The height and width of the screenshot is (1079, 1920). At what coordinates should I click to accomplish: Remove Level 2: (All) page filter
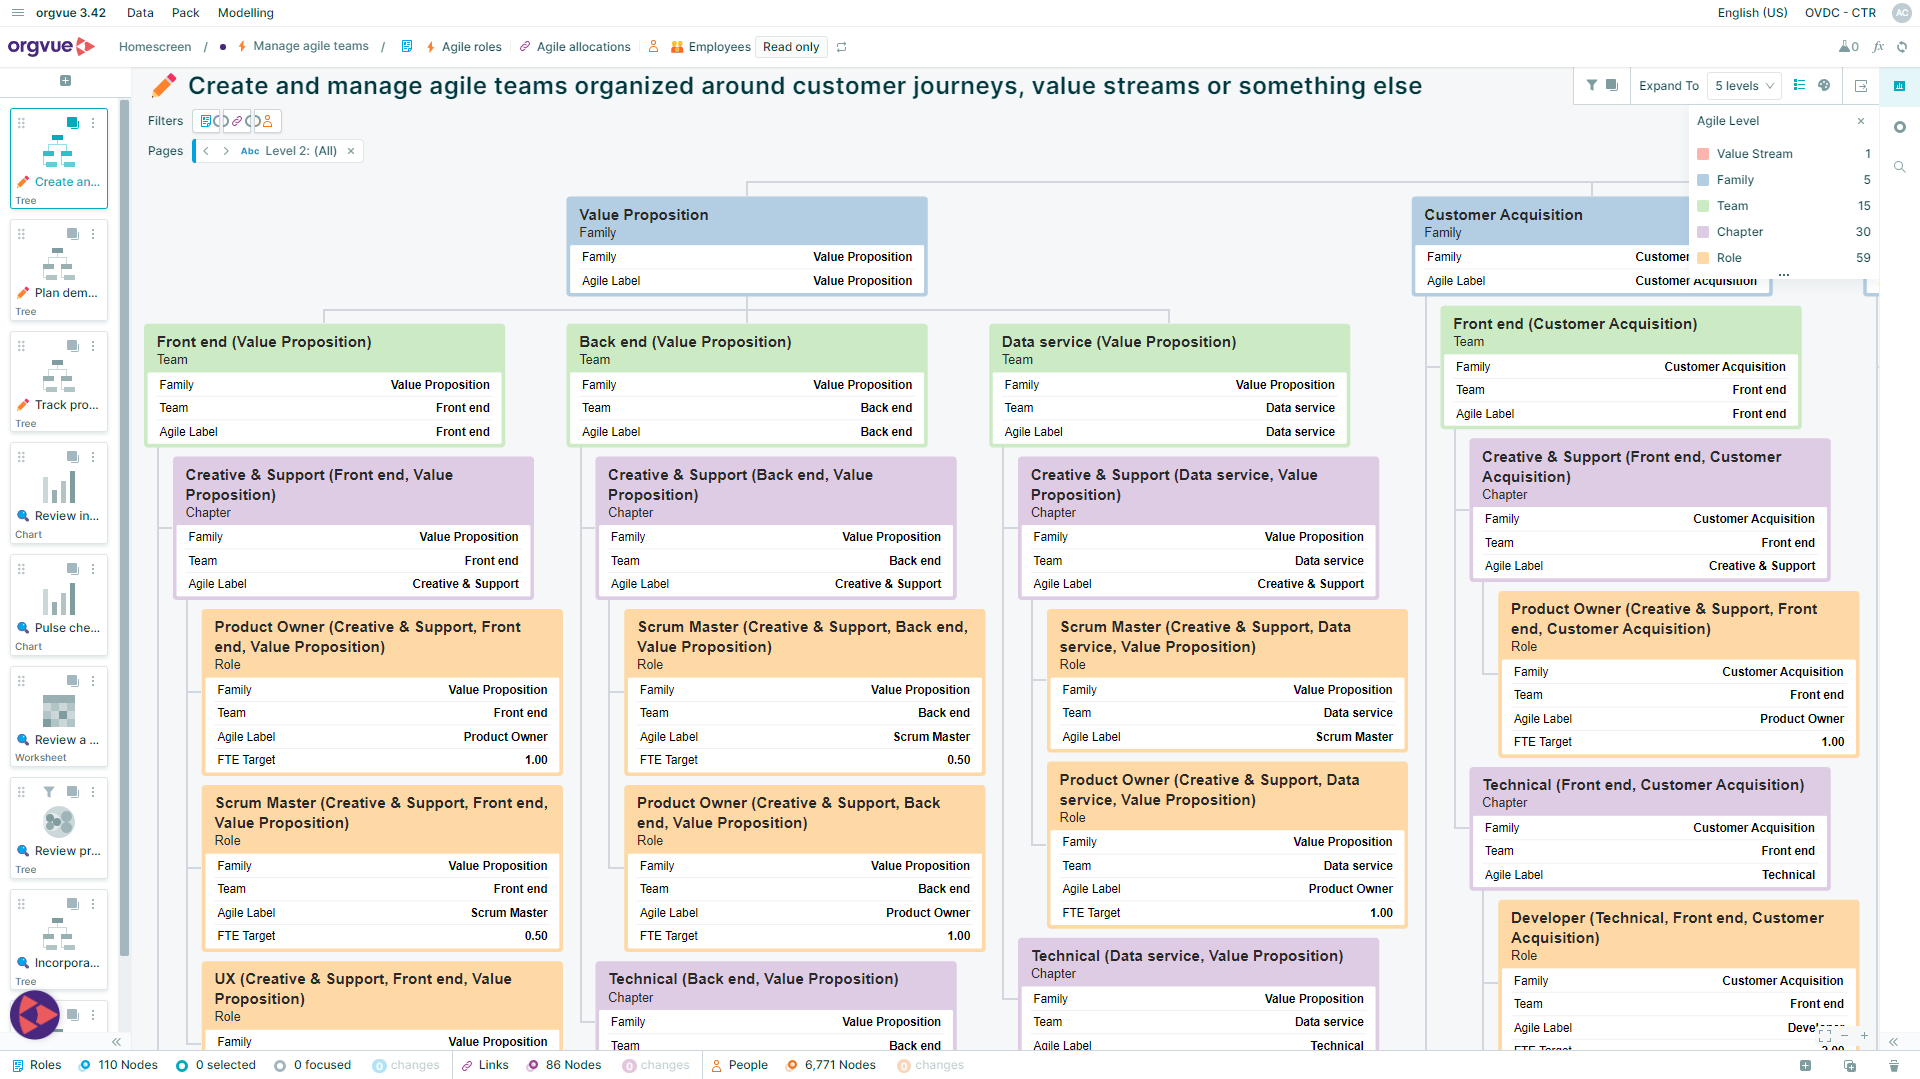click(x=351, y=151)
